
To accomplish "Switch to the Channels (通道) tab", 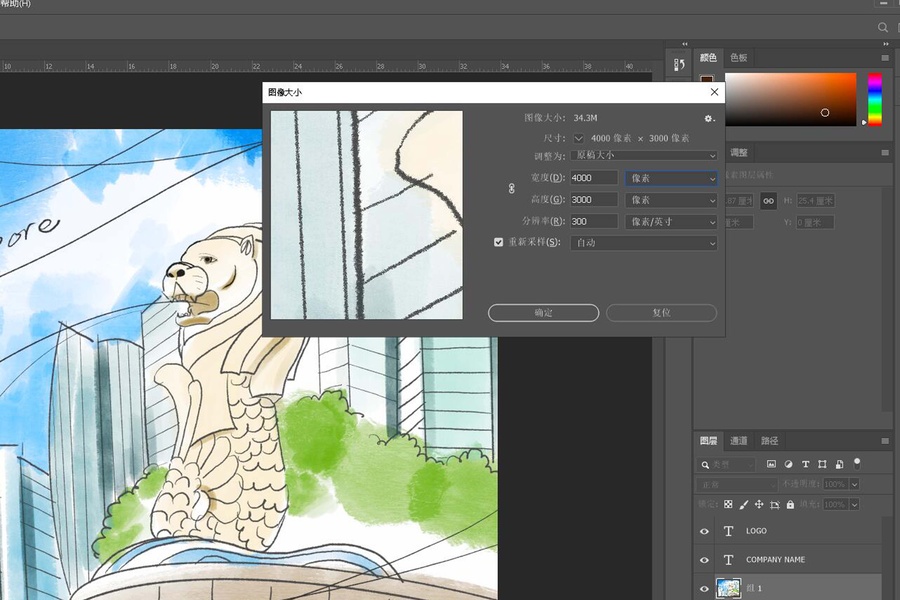I will (x=739, y=441).
